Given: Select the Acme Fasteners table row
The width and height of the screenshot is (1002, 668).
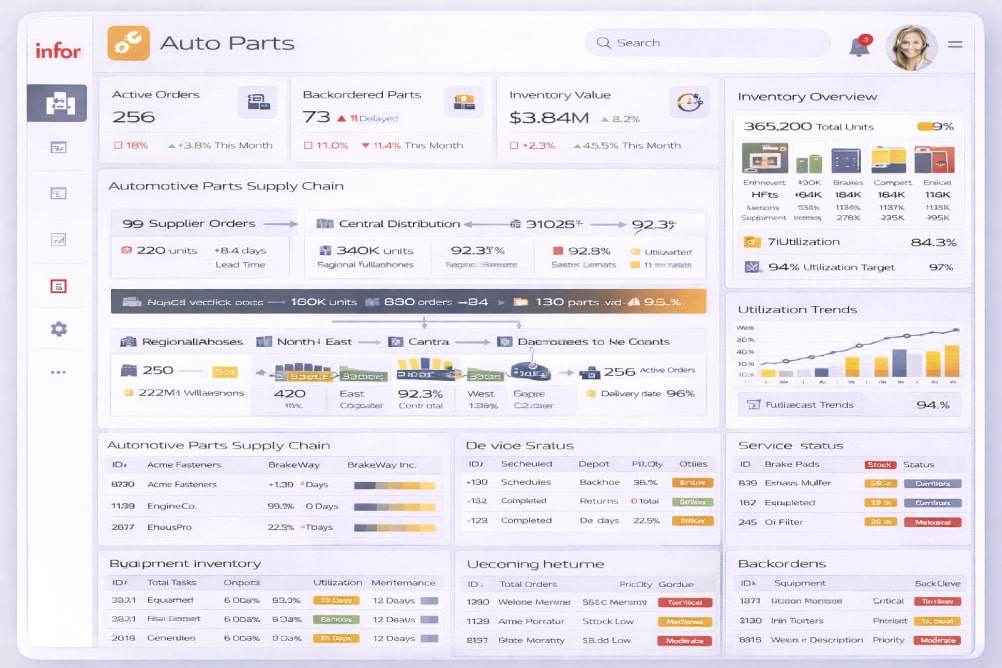Looking at the screenshot, I should (273, 484).
